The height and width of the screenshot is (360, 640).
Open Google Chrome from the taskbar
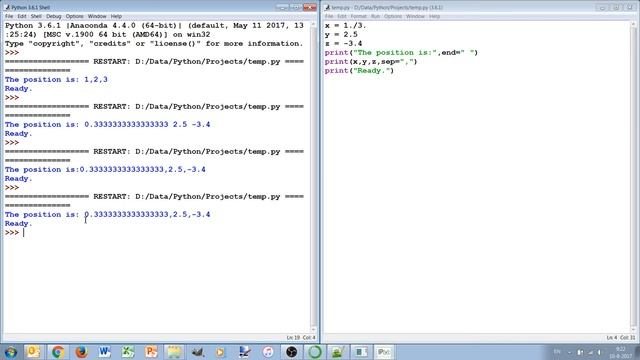pyautogui.click(x=58, y=352)
